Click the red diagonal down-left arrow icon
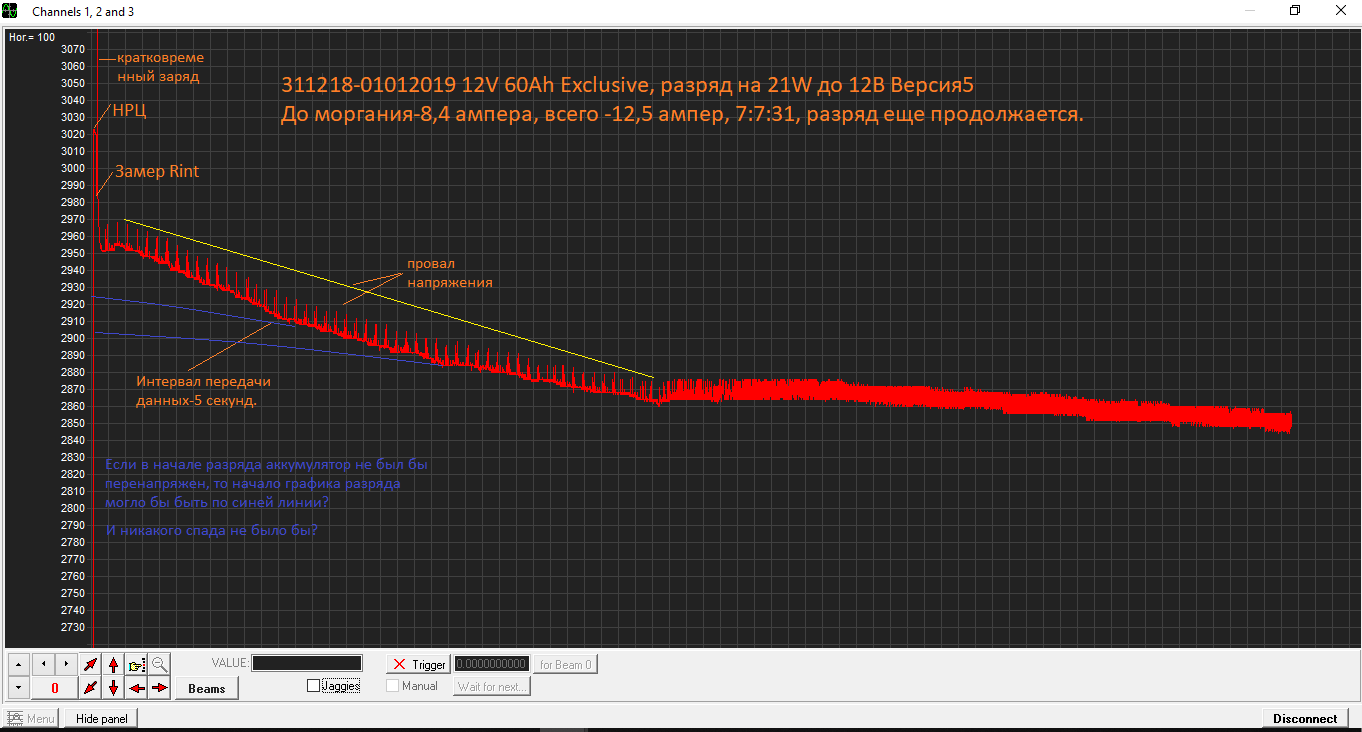The image size is (1362, 732). [x=91, y=687]
